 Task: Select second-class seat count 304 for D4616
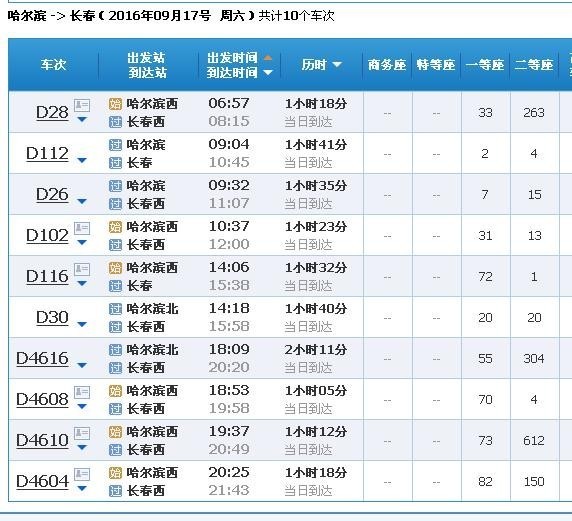tap(534, 359)
